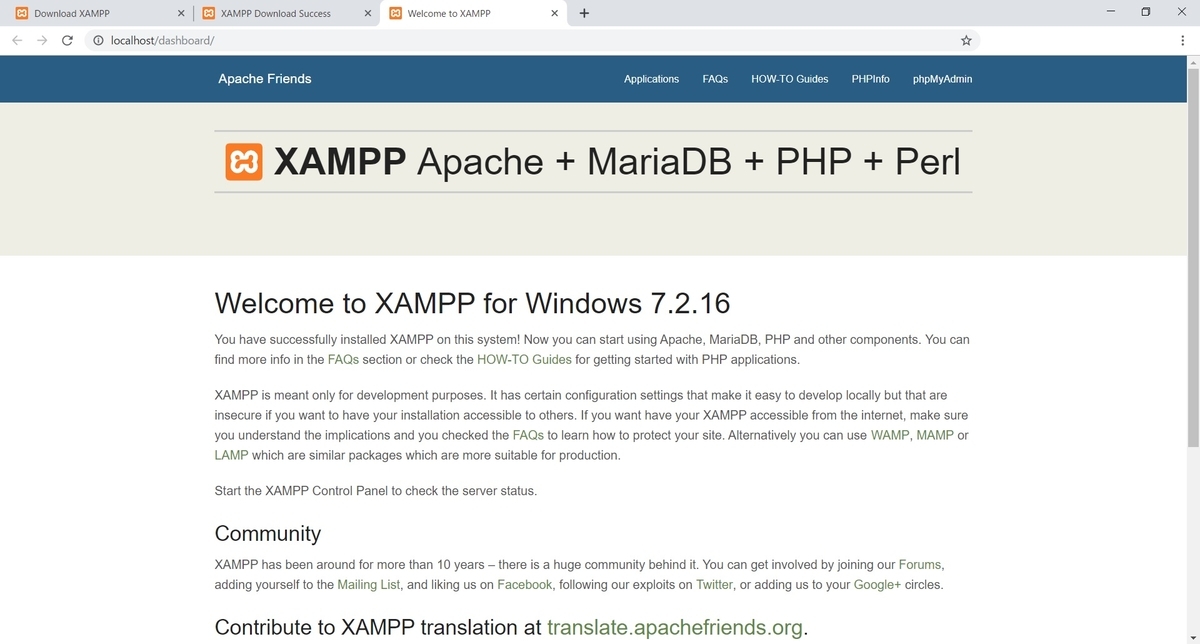
Task: Close the XAMPP Download Success tab
Action: 368,13
